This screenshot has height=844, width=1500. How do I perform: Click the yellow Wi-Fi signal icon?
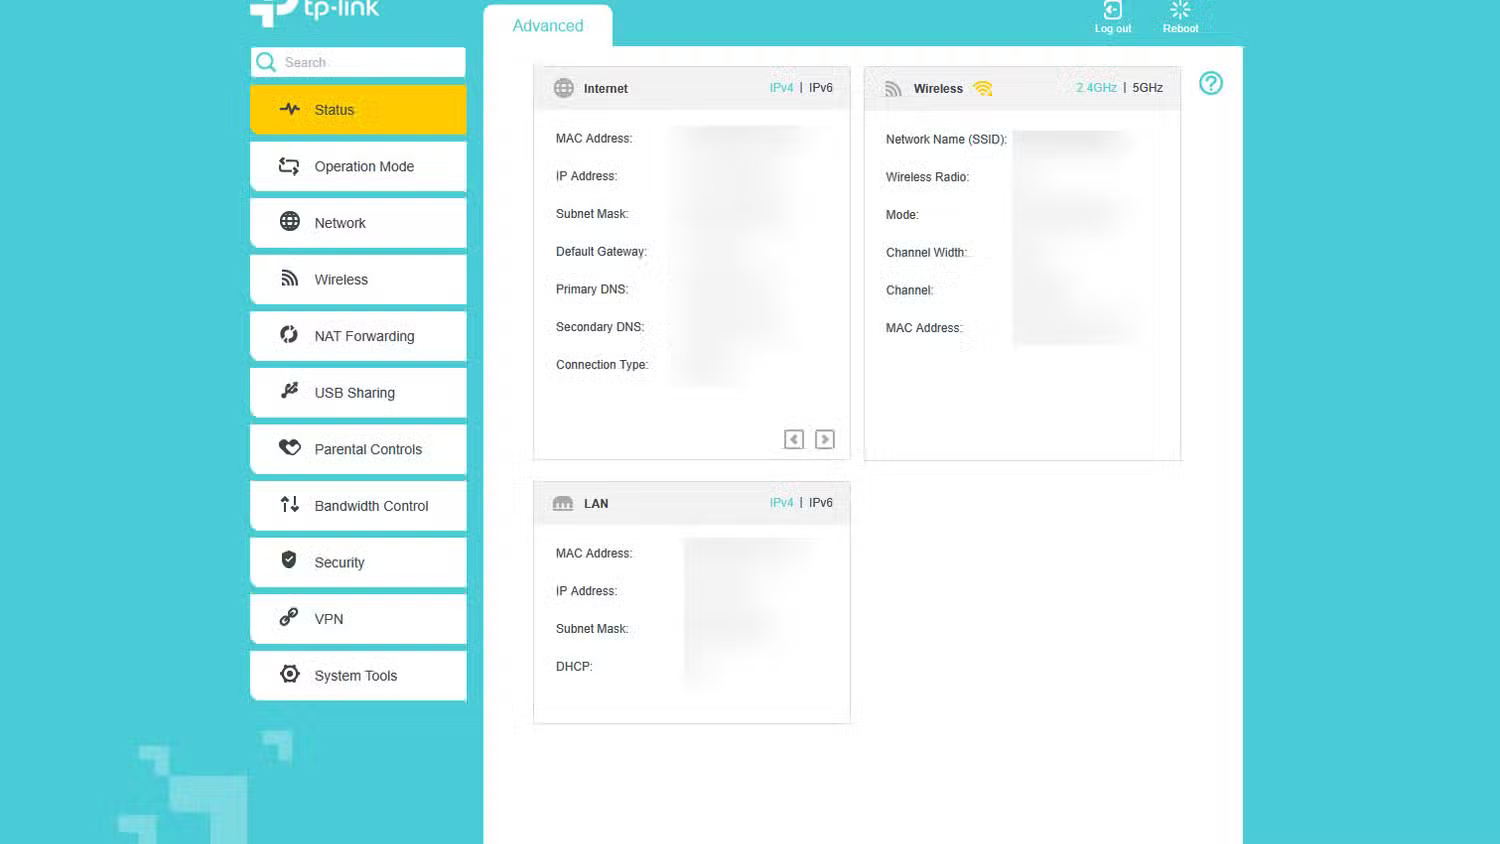[982, 89]
